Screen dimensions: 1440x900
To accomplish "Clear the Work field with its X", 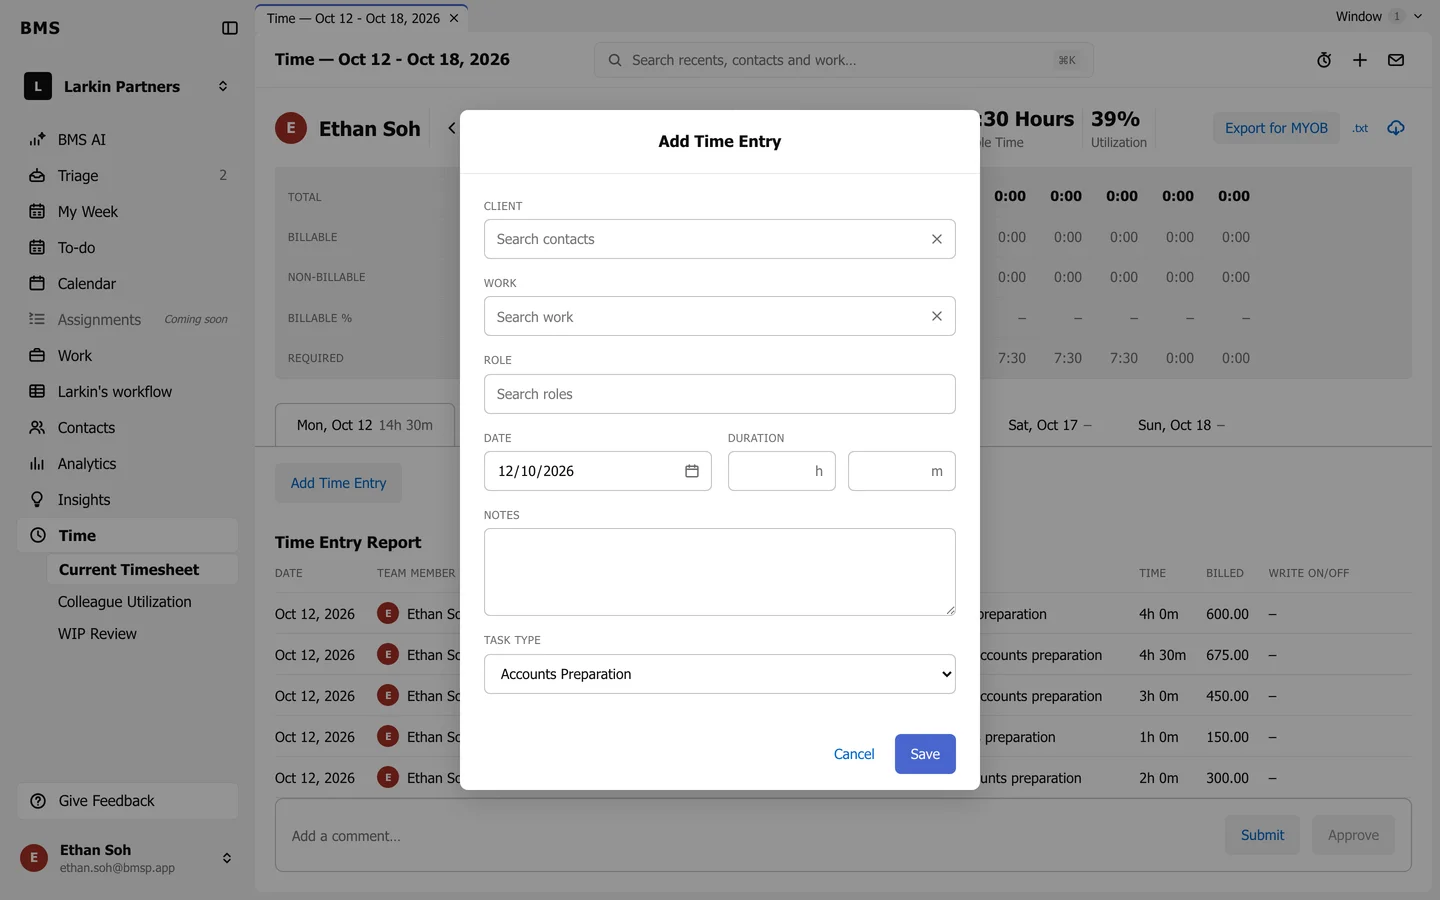I will click(x=937, y=316).
